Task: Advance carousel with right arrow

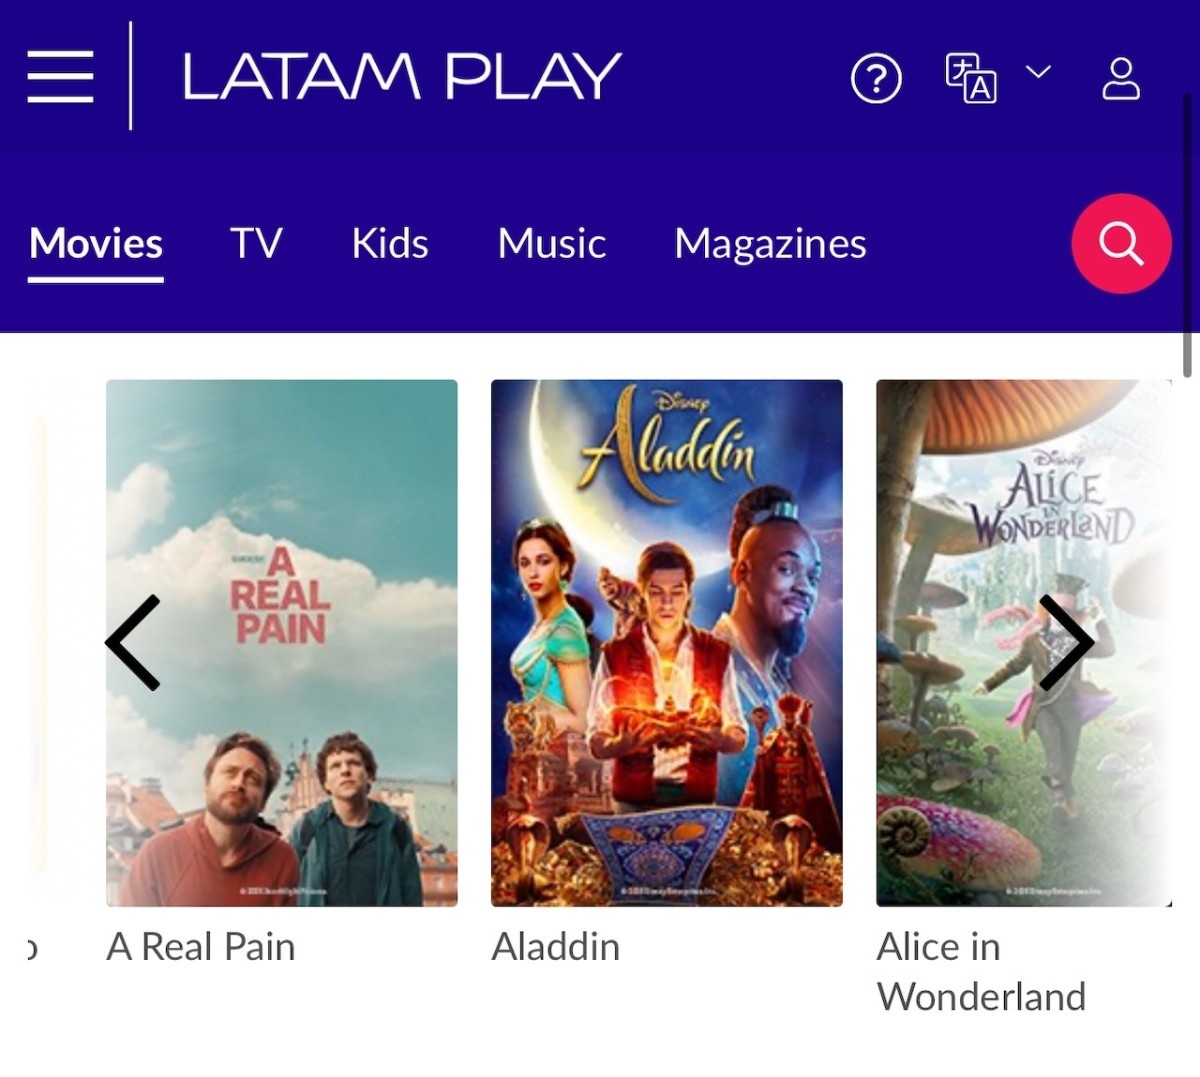Action: (x=1066, y=642)
